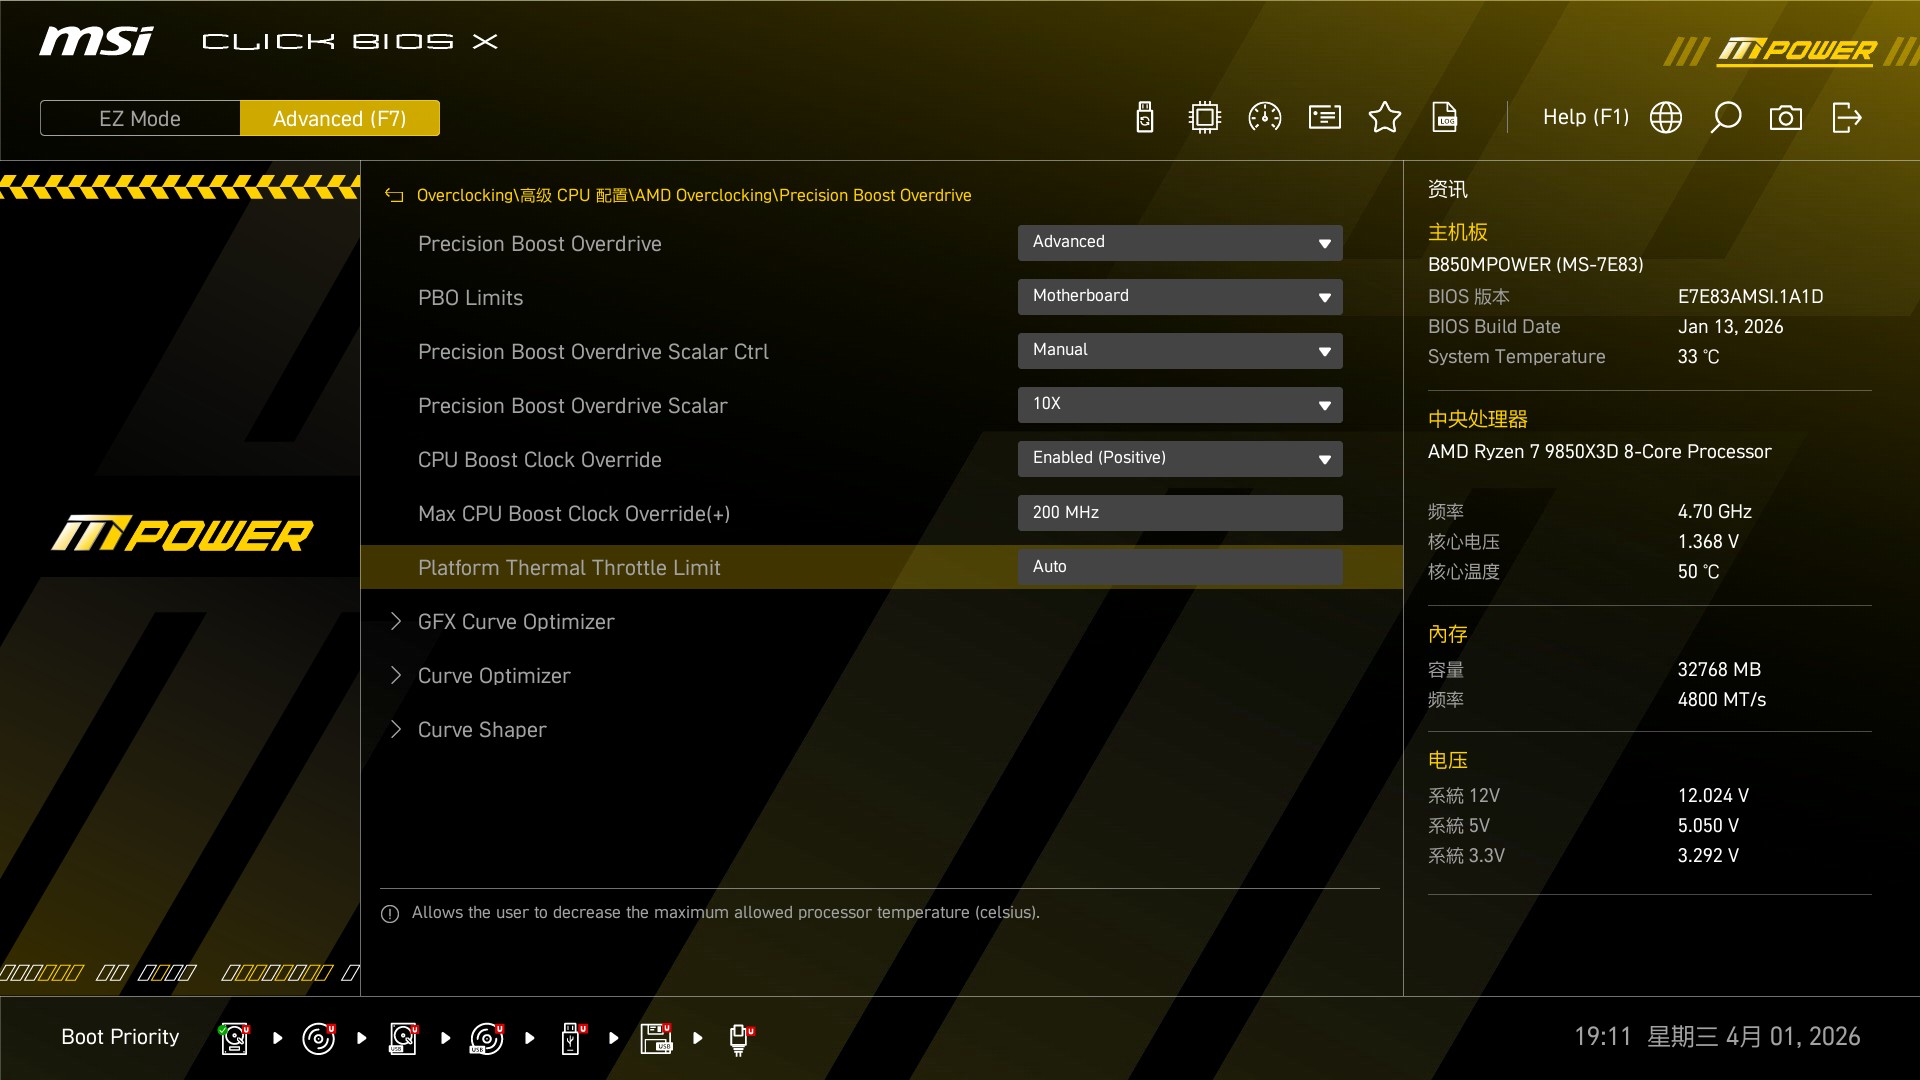Click the CPU chip icon in top toolbar
This screenshot has width=1920, height=1080.
coord(1205,118)
